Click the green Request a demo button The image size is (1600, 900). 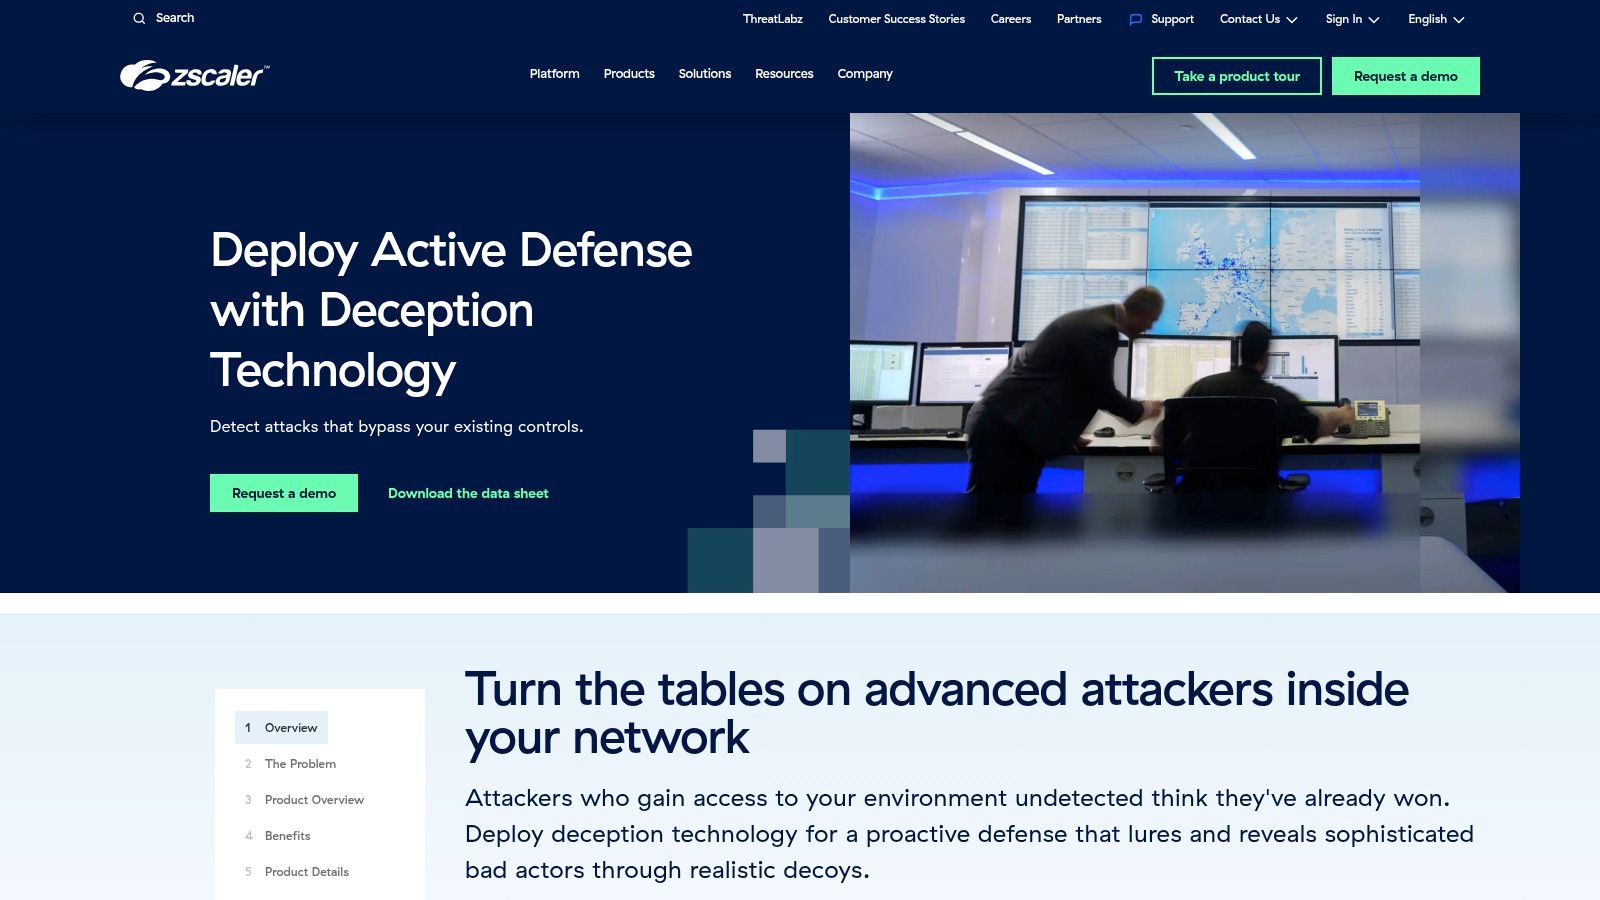(x=283, y=492)
